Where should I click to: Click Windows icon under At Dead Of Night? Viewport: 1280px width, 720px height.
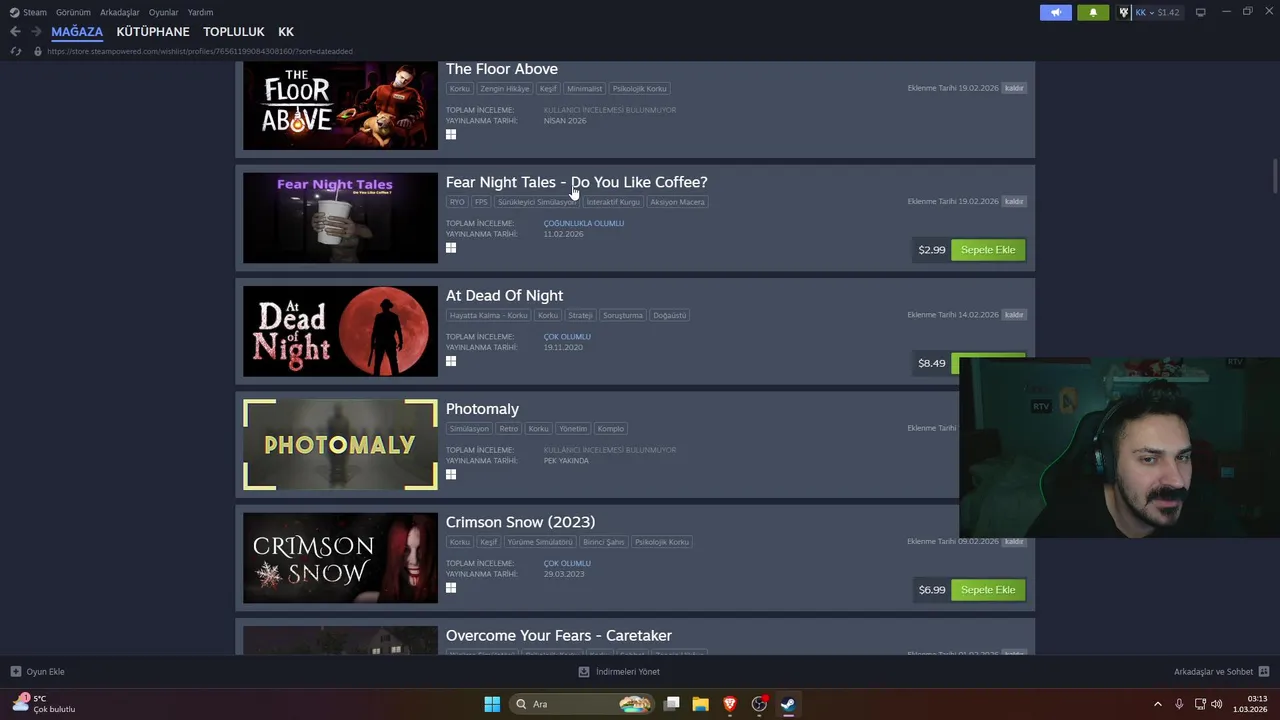[x=451, y=361]
